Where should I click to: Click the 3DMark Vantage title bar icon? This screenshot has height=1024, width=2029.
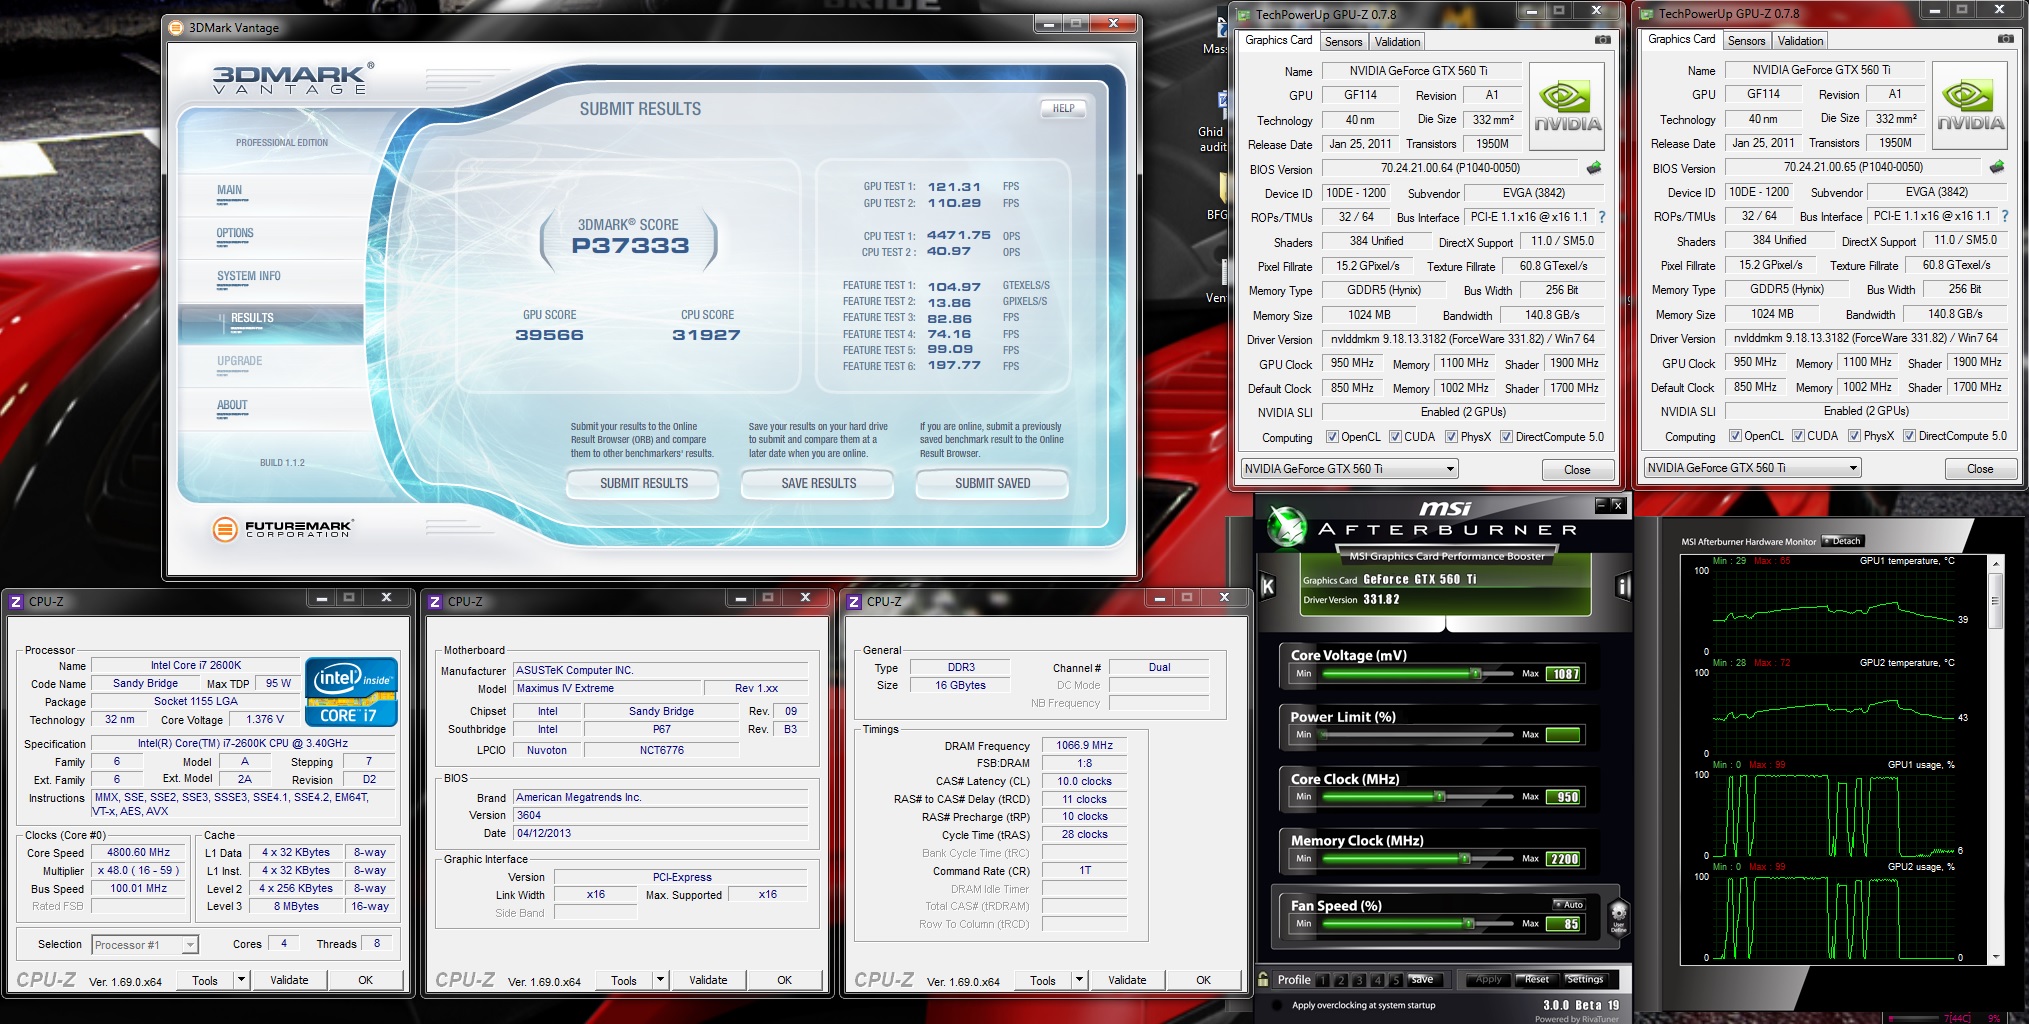[x=176, y=27]
